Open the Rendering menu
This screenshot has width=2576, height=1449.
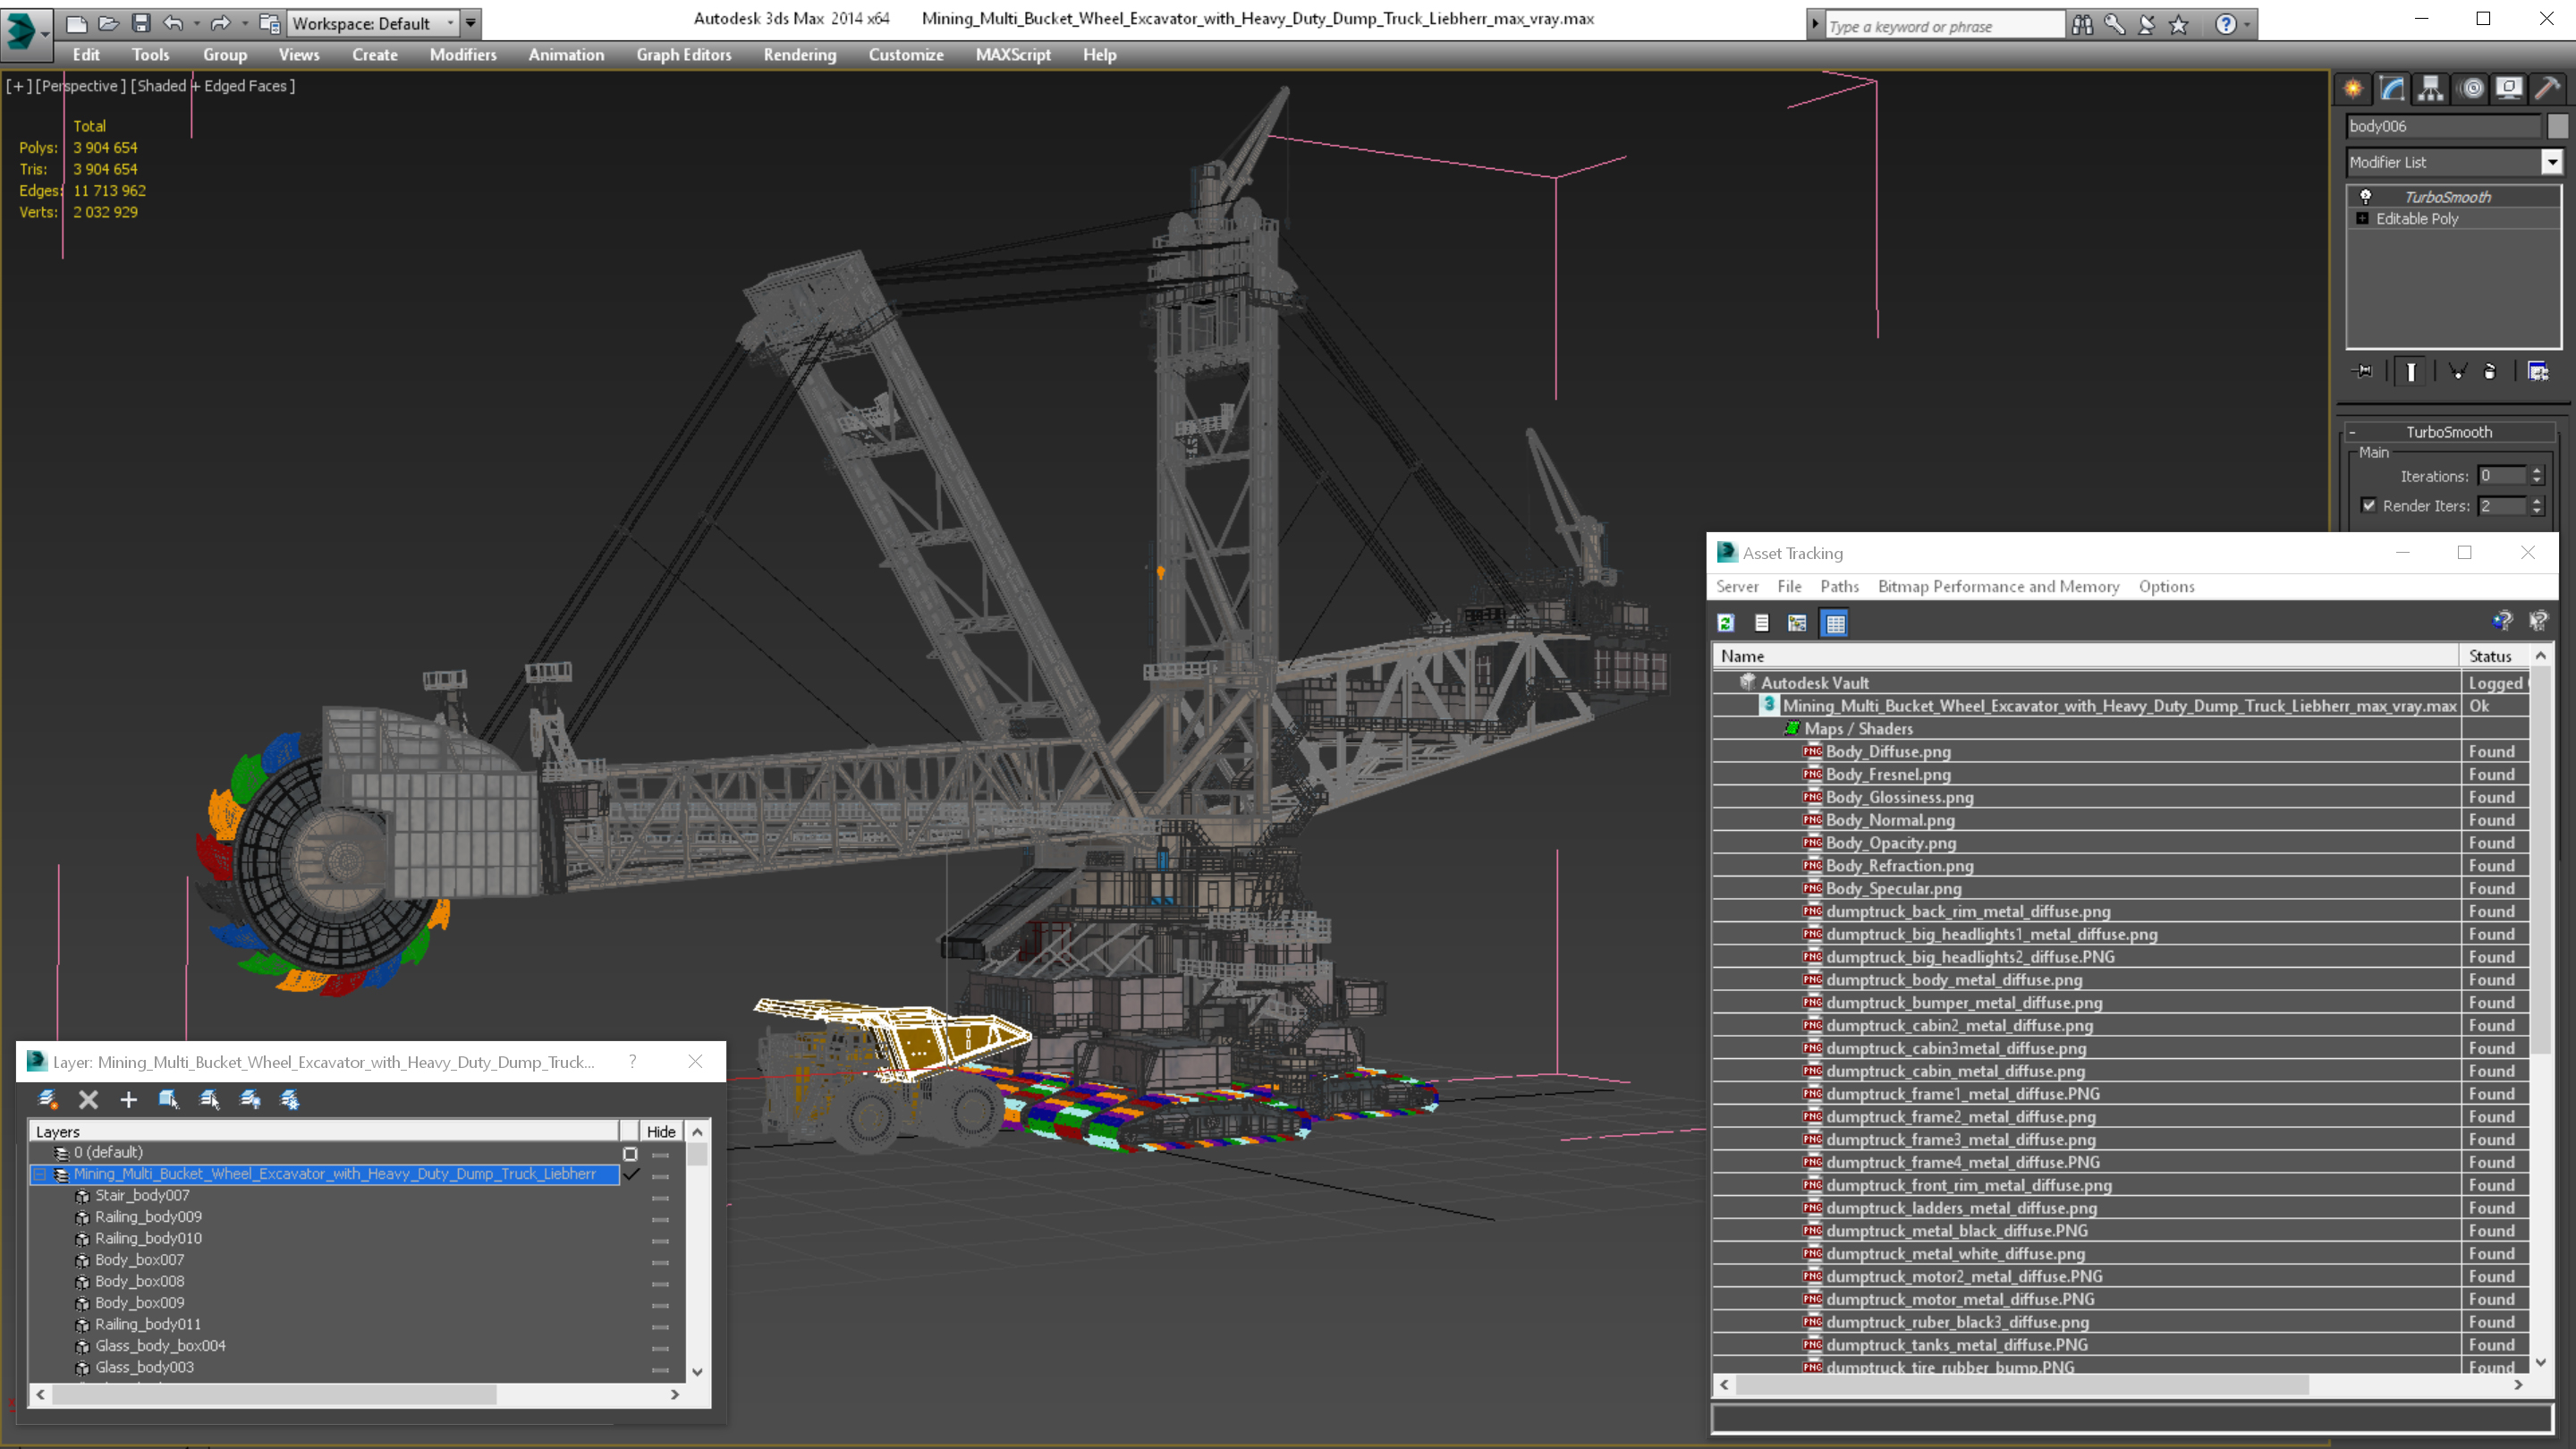pos(799,55)
